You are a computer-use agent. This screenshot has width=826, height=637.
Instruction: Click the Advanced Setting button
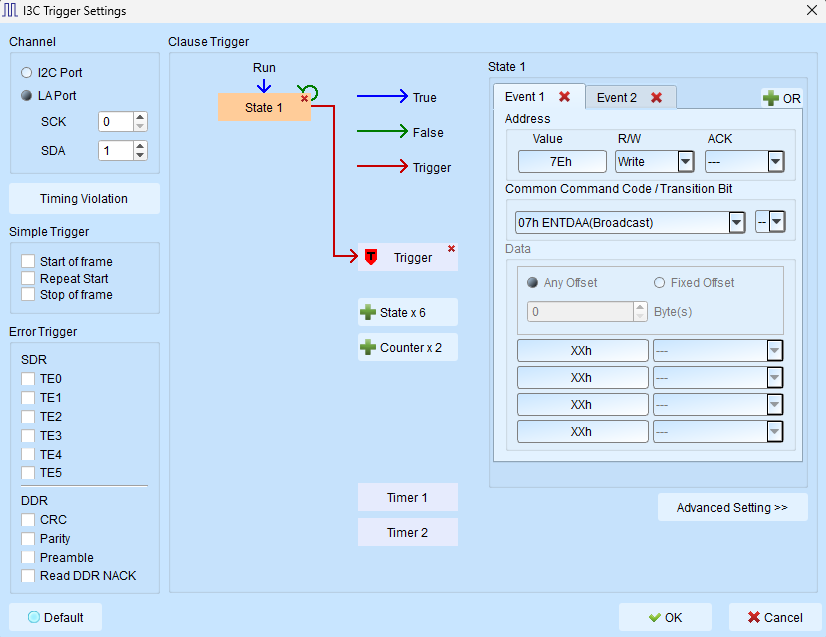(732, 507)
